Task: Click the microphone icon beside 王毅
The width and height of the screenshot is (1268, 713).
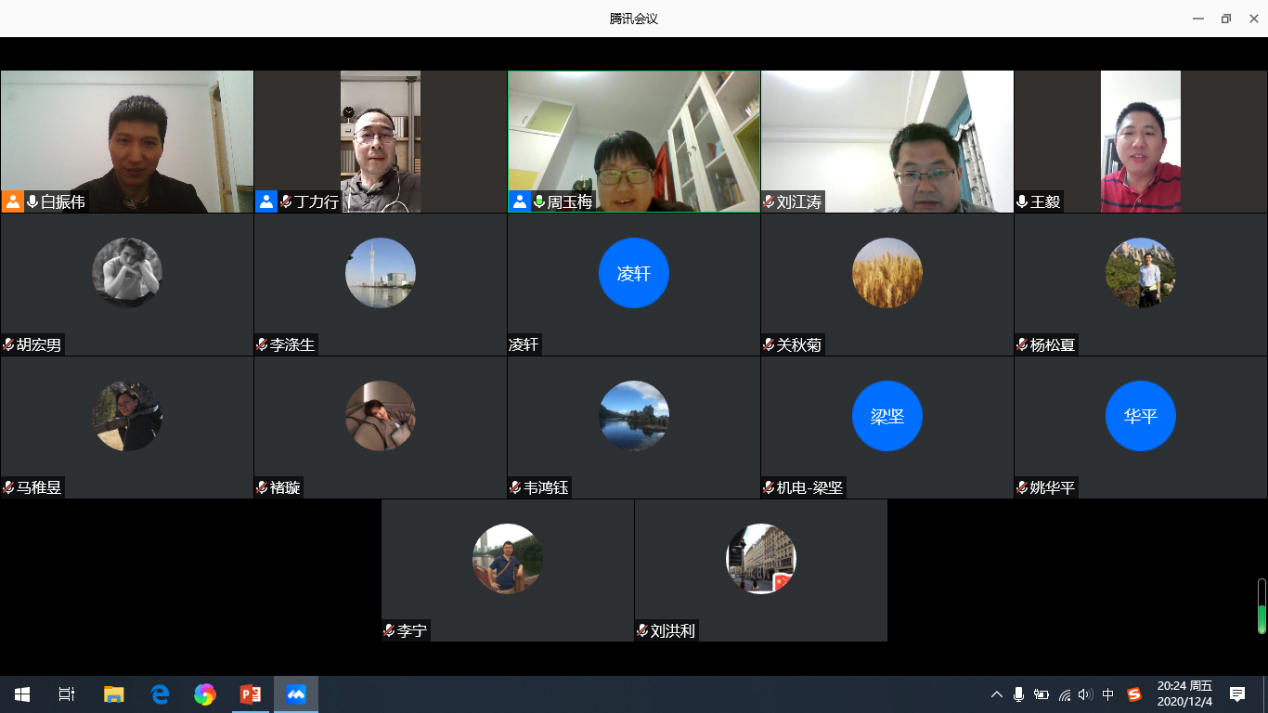Action: click(1022, 202)
